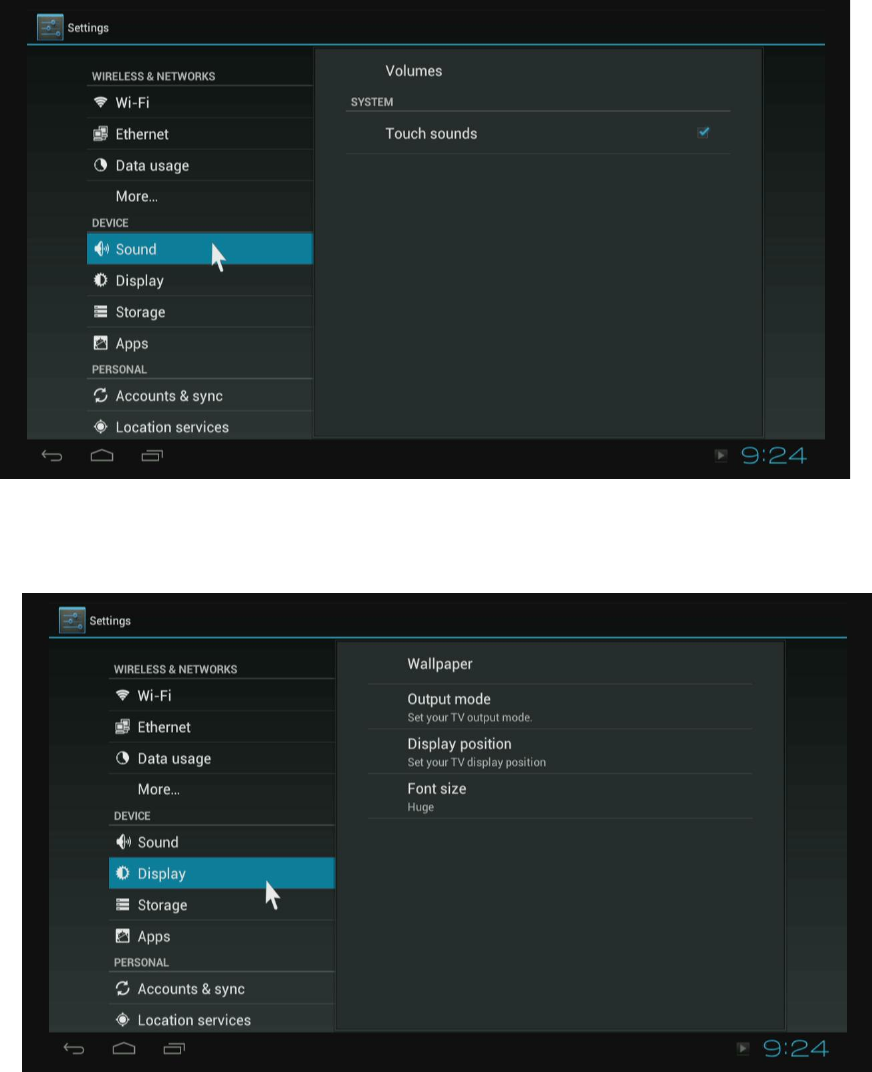Click the 9:24 clock in the upper screen

pyautogui.click(x=774, y=455)
